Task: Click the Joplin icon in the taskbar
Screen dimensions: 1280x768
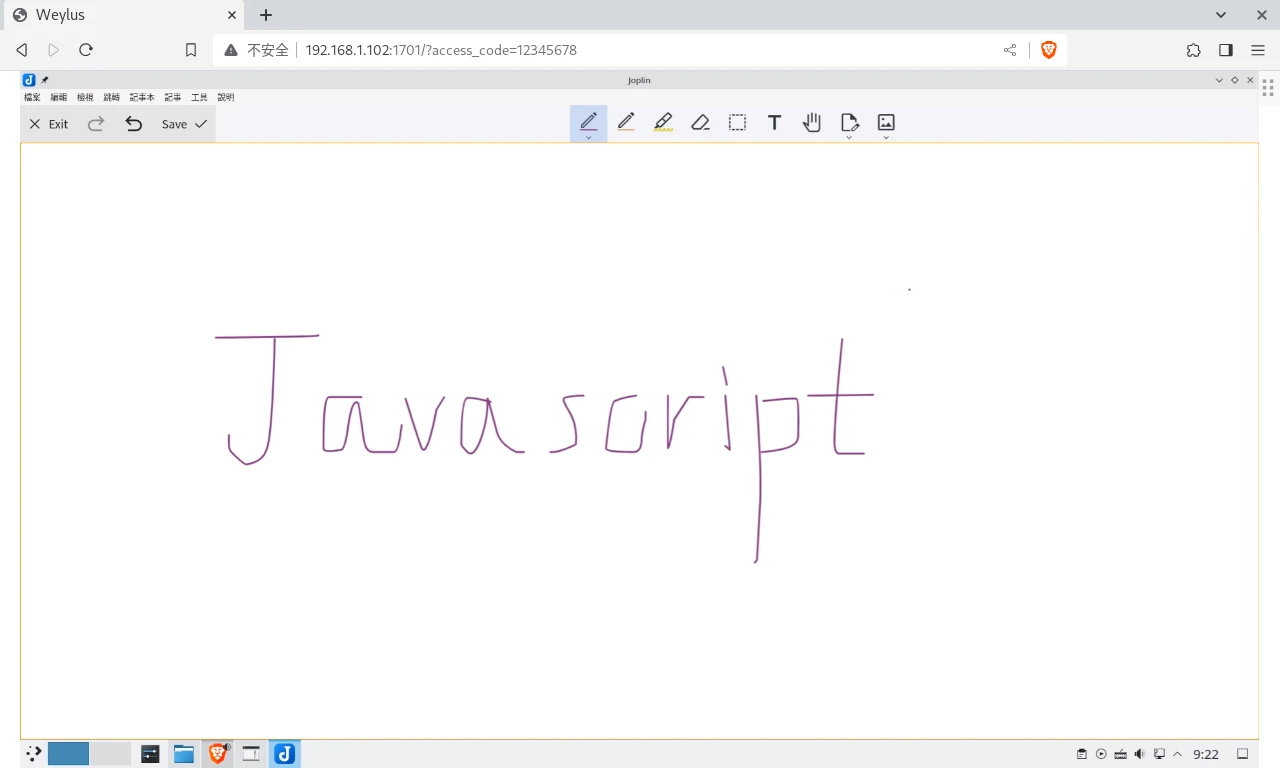Action: (285, 754)
